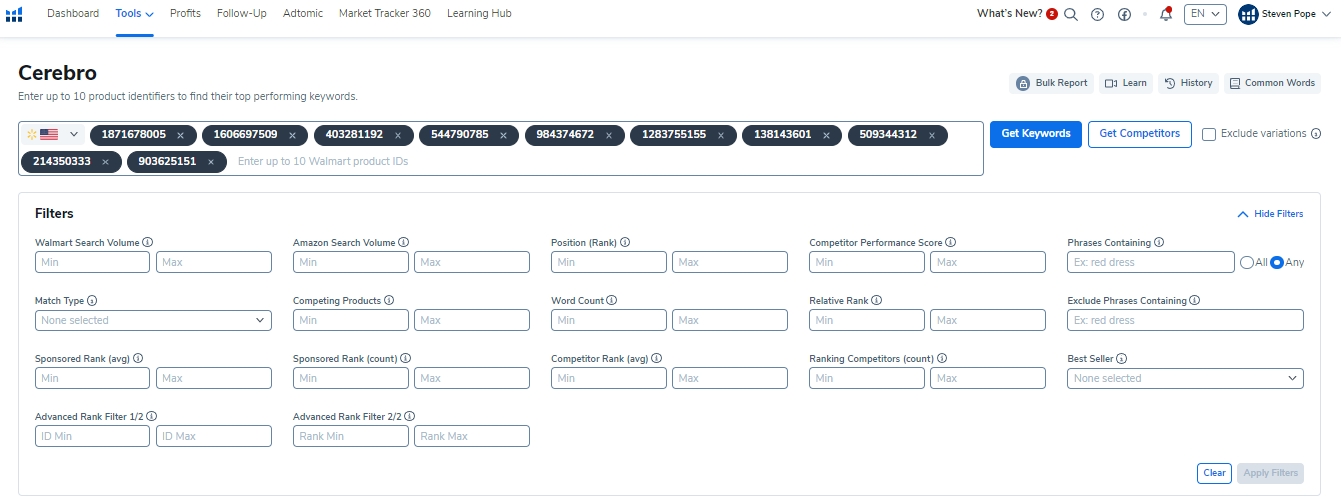Image resolution: width=1341 pixels, height=500 pixels.
Task: Open the notifications bell icon
Action: tap(1165, 14)
